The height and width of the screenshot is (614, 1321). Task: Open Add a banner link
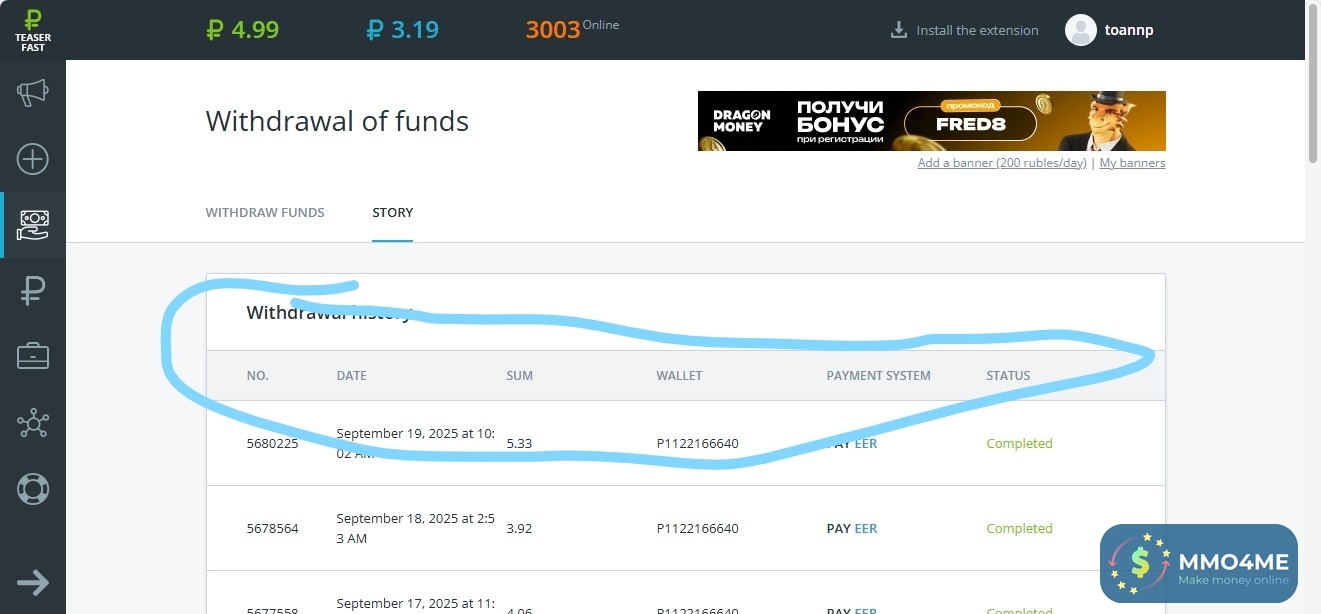[1001, 163]
